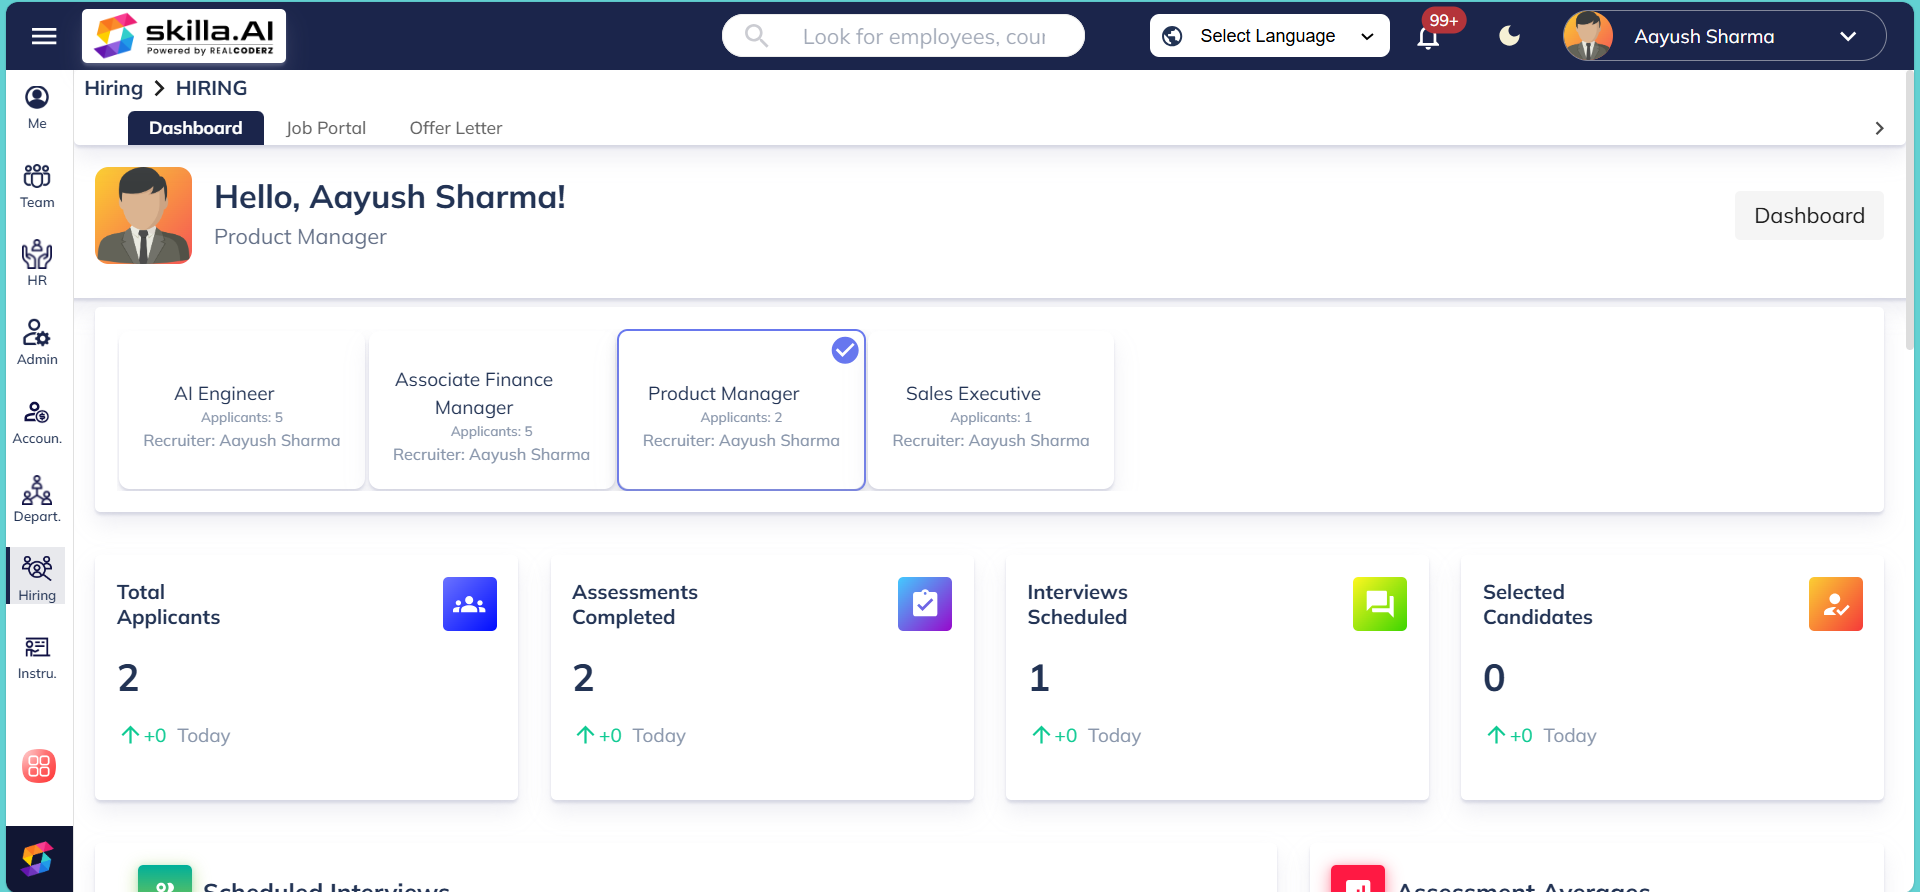Click the +0 Today under Total Applicants

175,735
